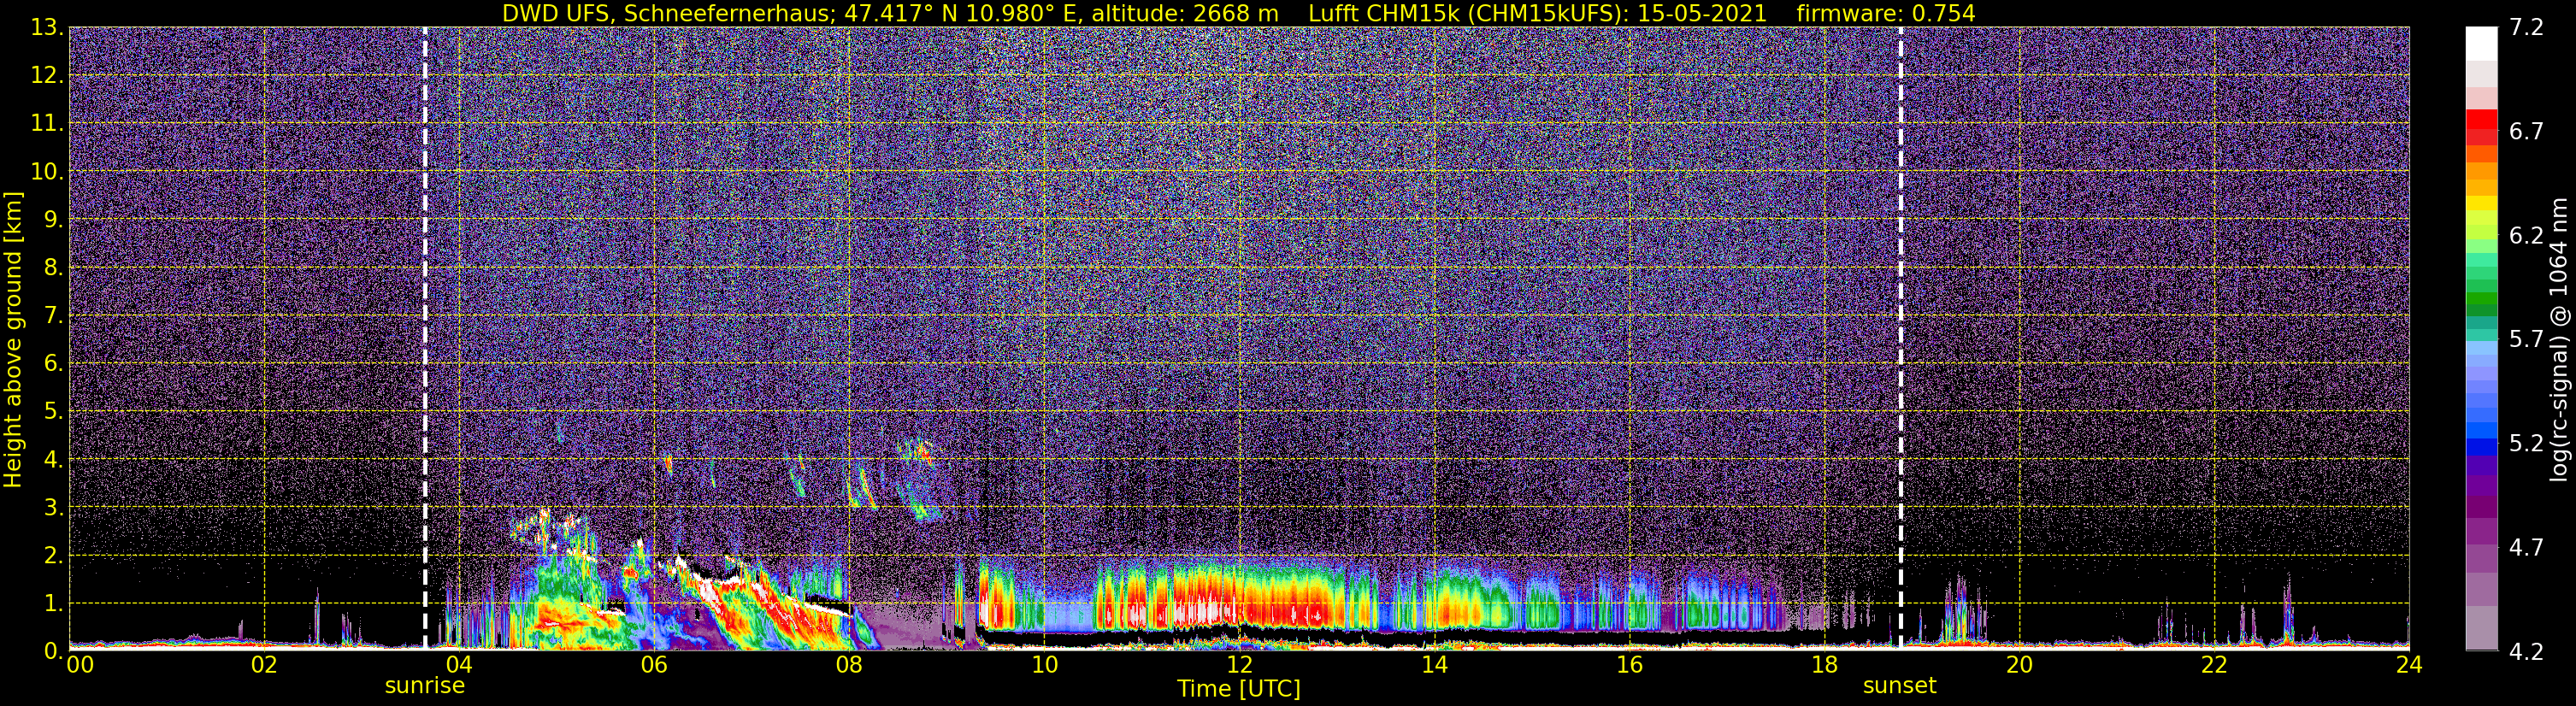
Task: Click the colorbar value '4.7'
Action: point(2526,548)
